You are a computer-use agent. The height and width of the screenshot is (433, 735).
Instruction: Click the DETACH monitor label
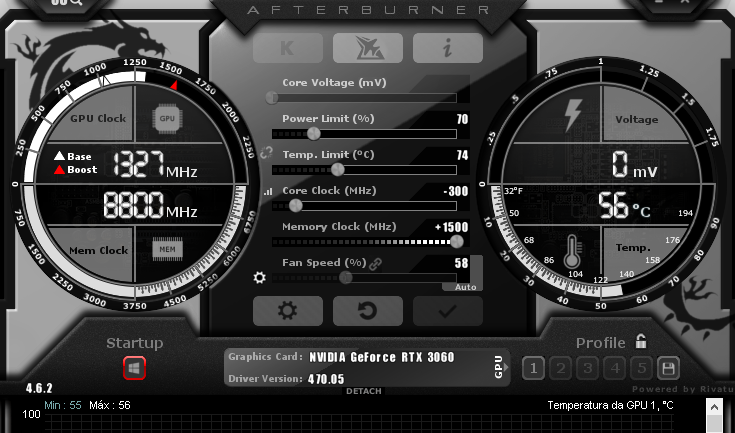[x=364, y=391]
